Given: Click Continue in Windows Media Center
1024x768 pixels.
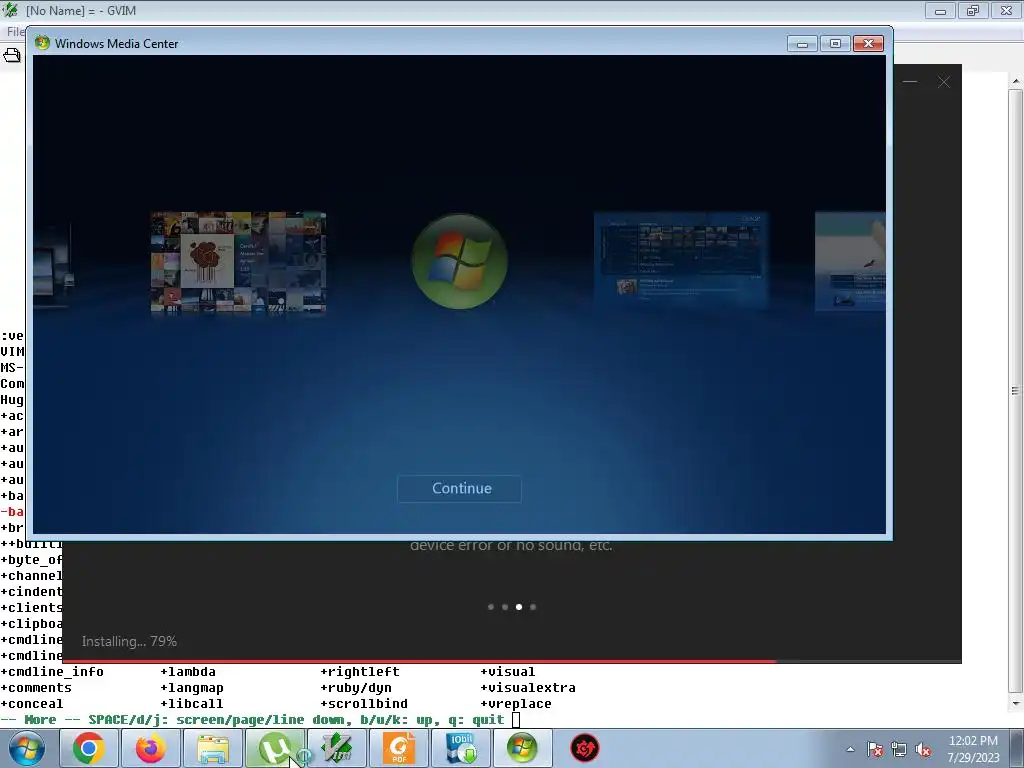Looking at the screenshot, I should pyautogui.click(x=459, y=488).
